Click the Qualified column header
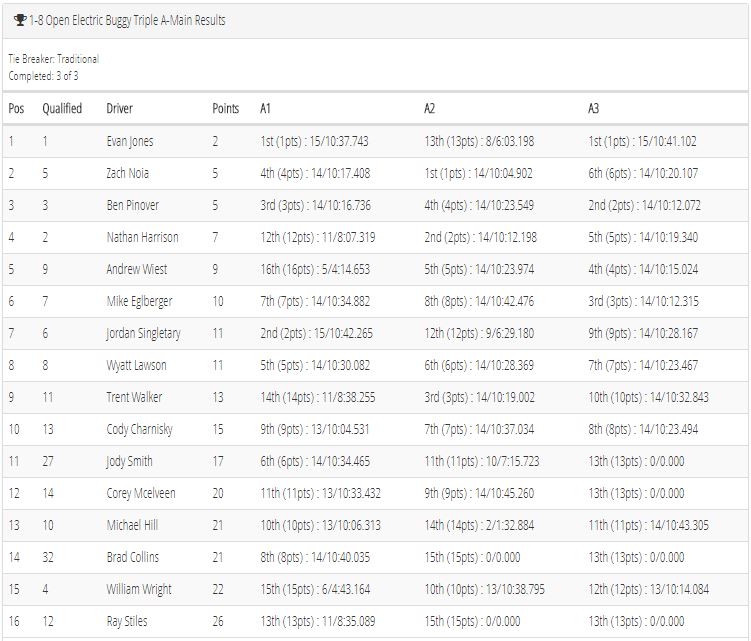 tap(62, 108)
